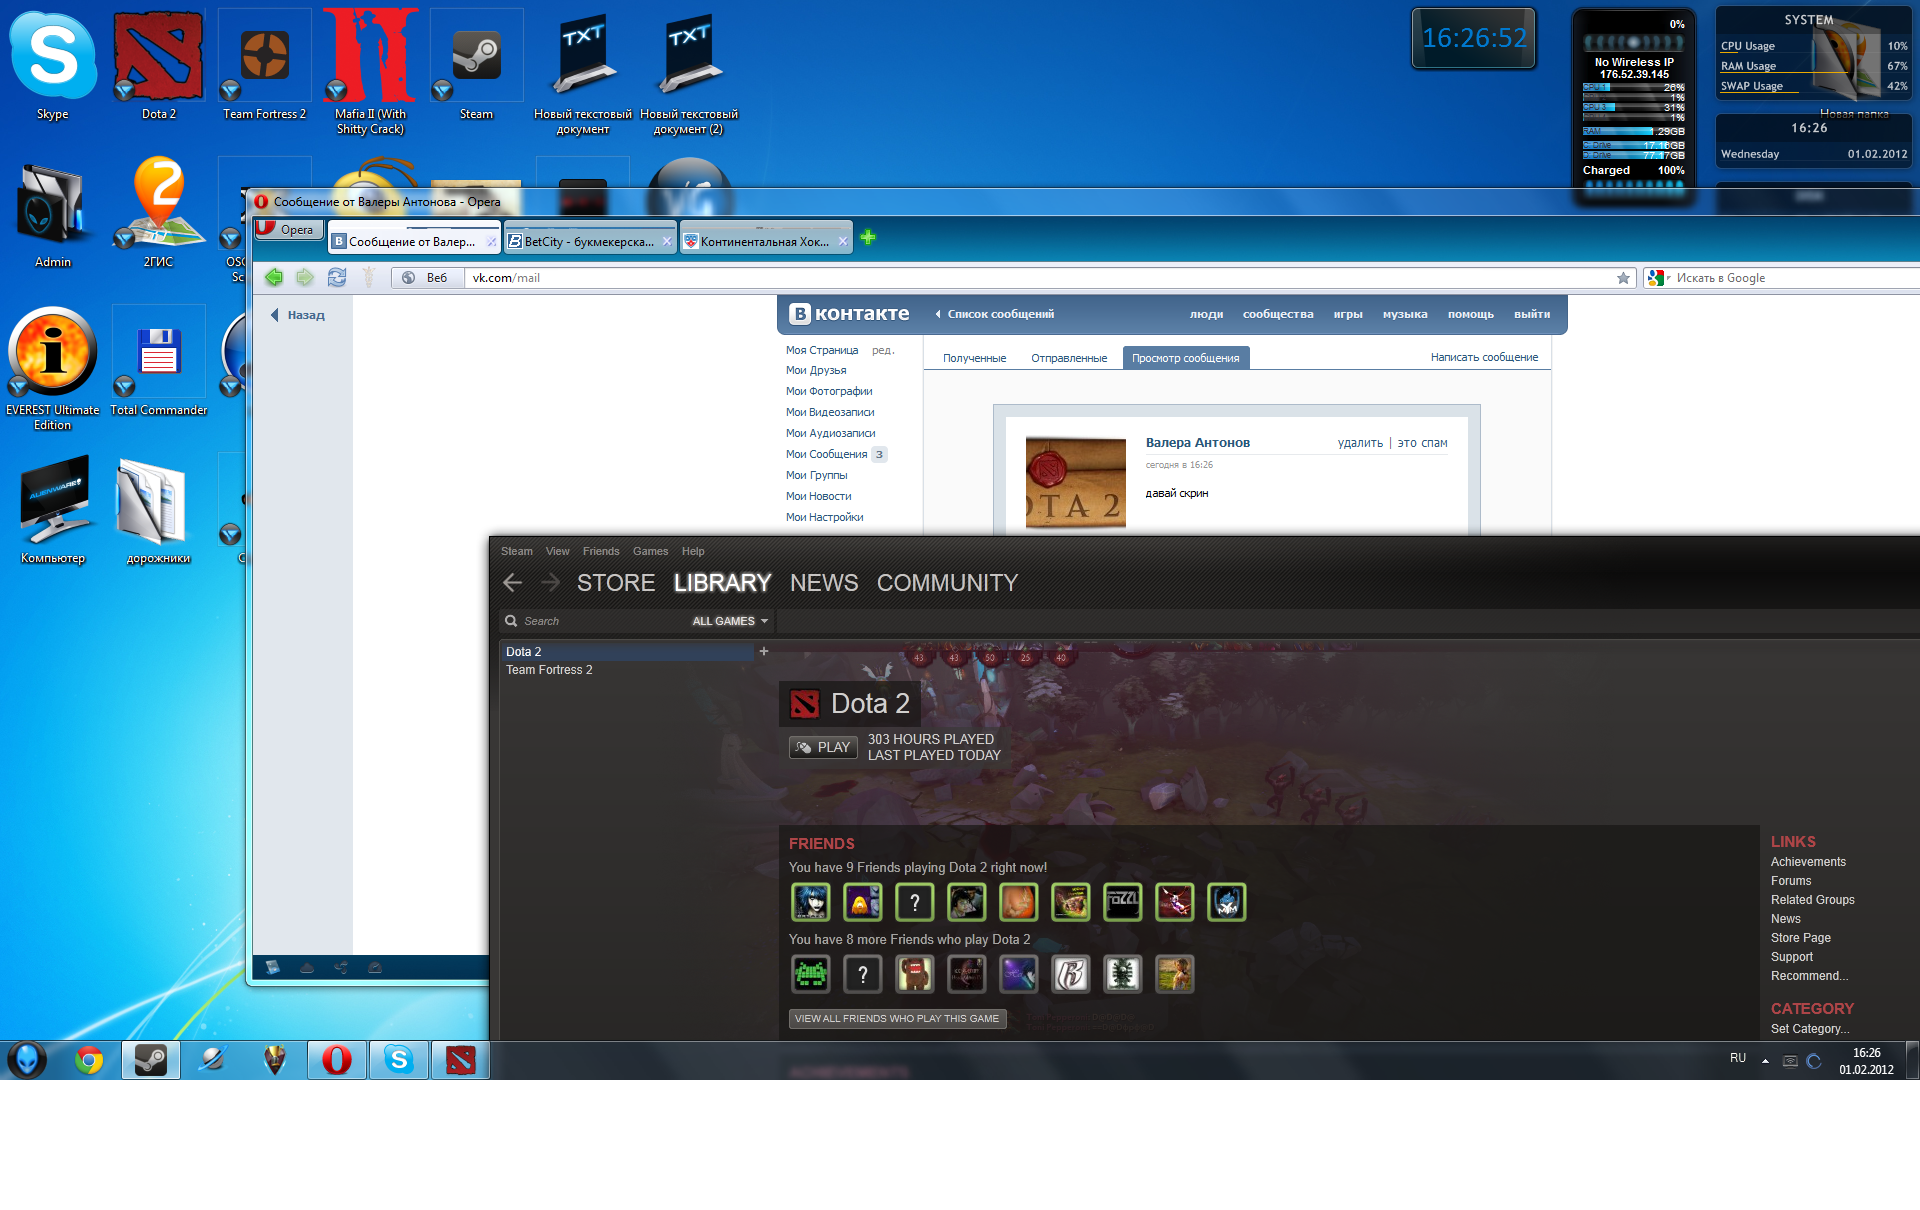
Task: Open EVEREST Ultimate Edition shortcut
Action: point(53,368)
